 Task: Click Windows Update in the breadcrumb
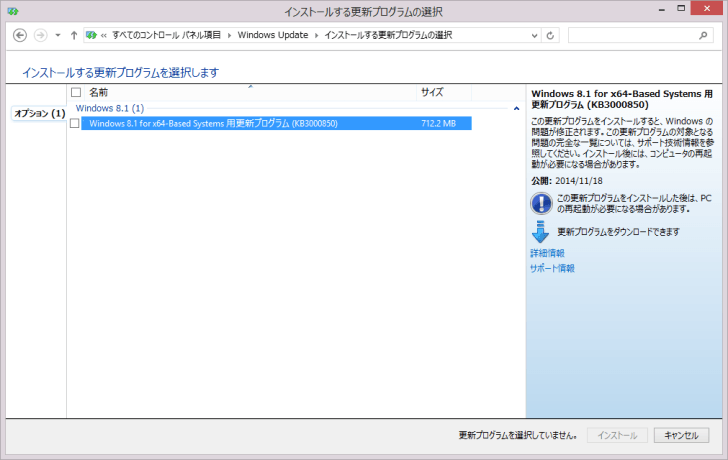tap(274, 35)
